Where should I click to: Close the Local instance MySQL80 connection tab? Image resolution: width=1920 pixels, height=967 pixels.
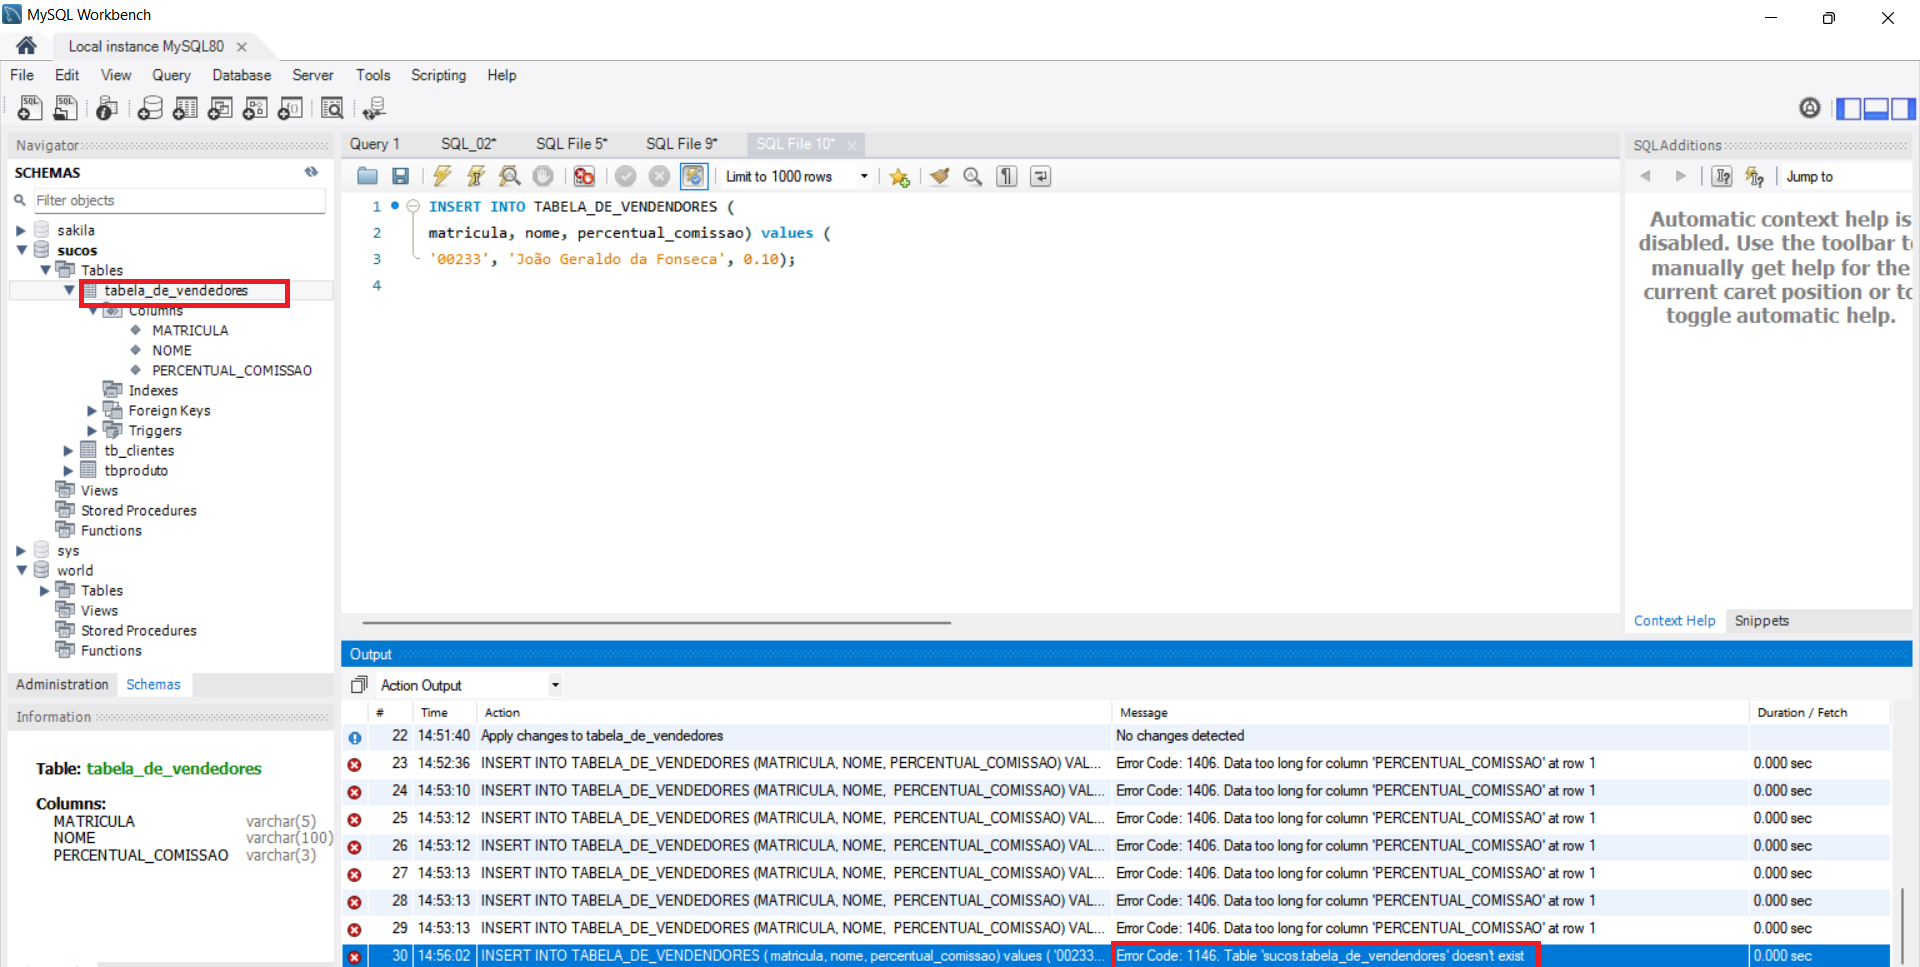click(241, 46)
